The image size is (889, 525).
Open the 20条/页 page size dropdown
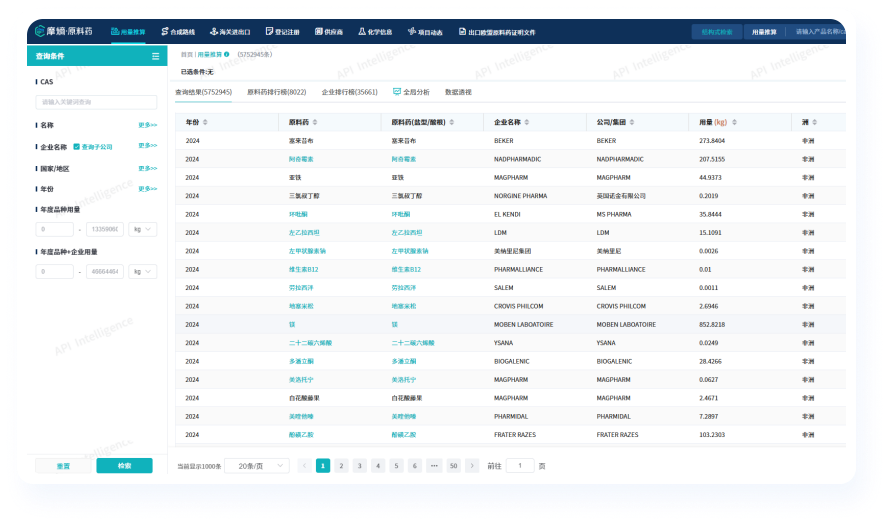[x=256, y=465]
